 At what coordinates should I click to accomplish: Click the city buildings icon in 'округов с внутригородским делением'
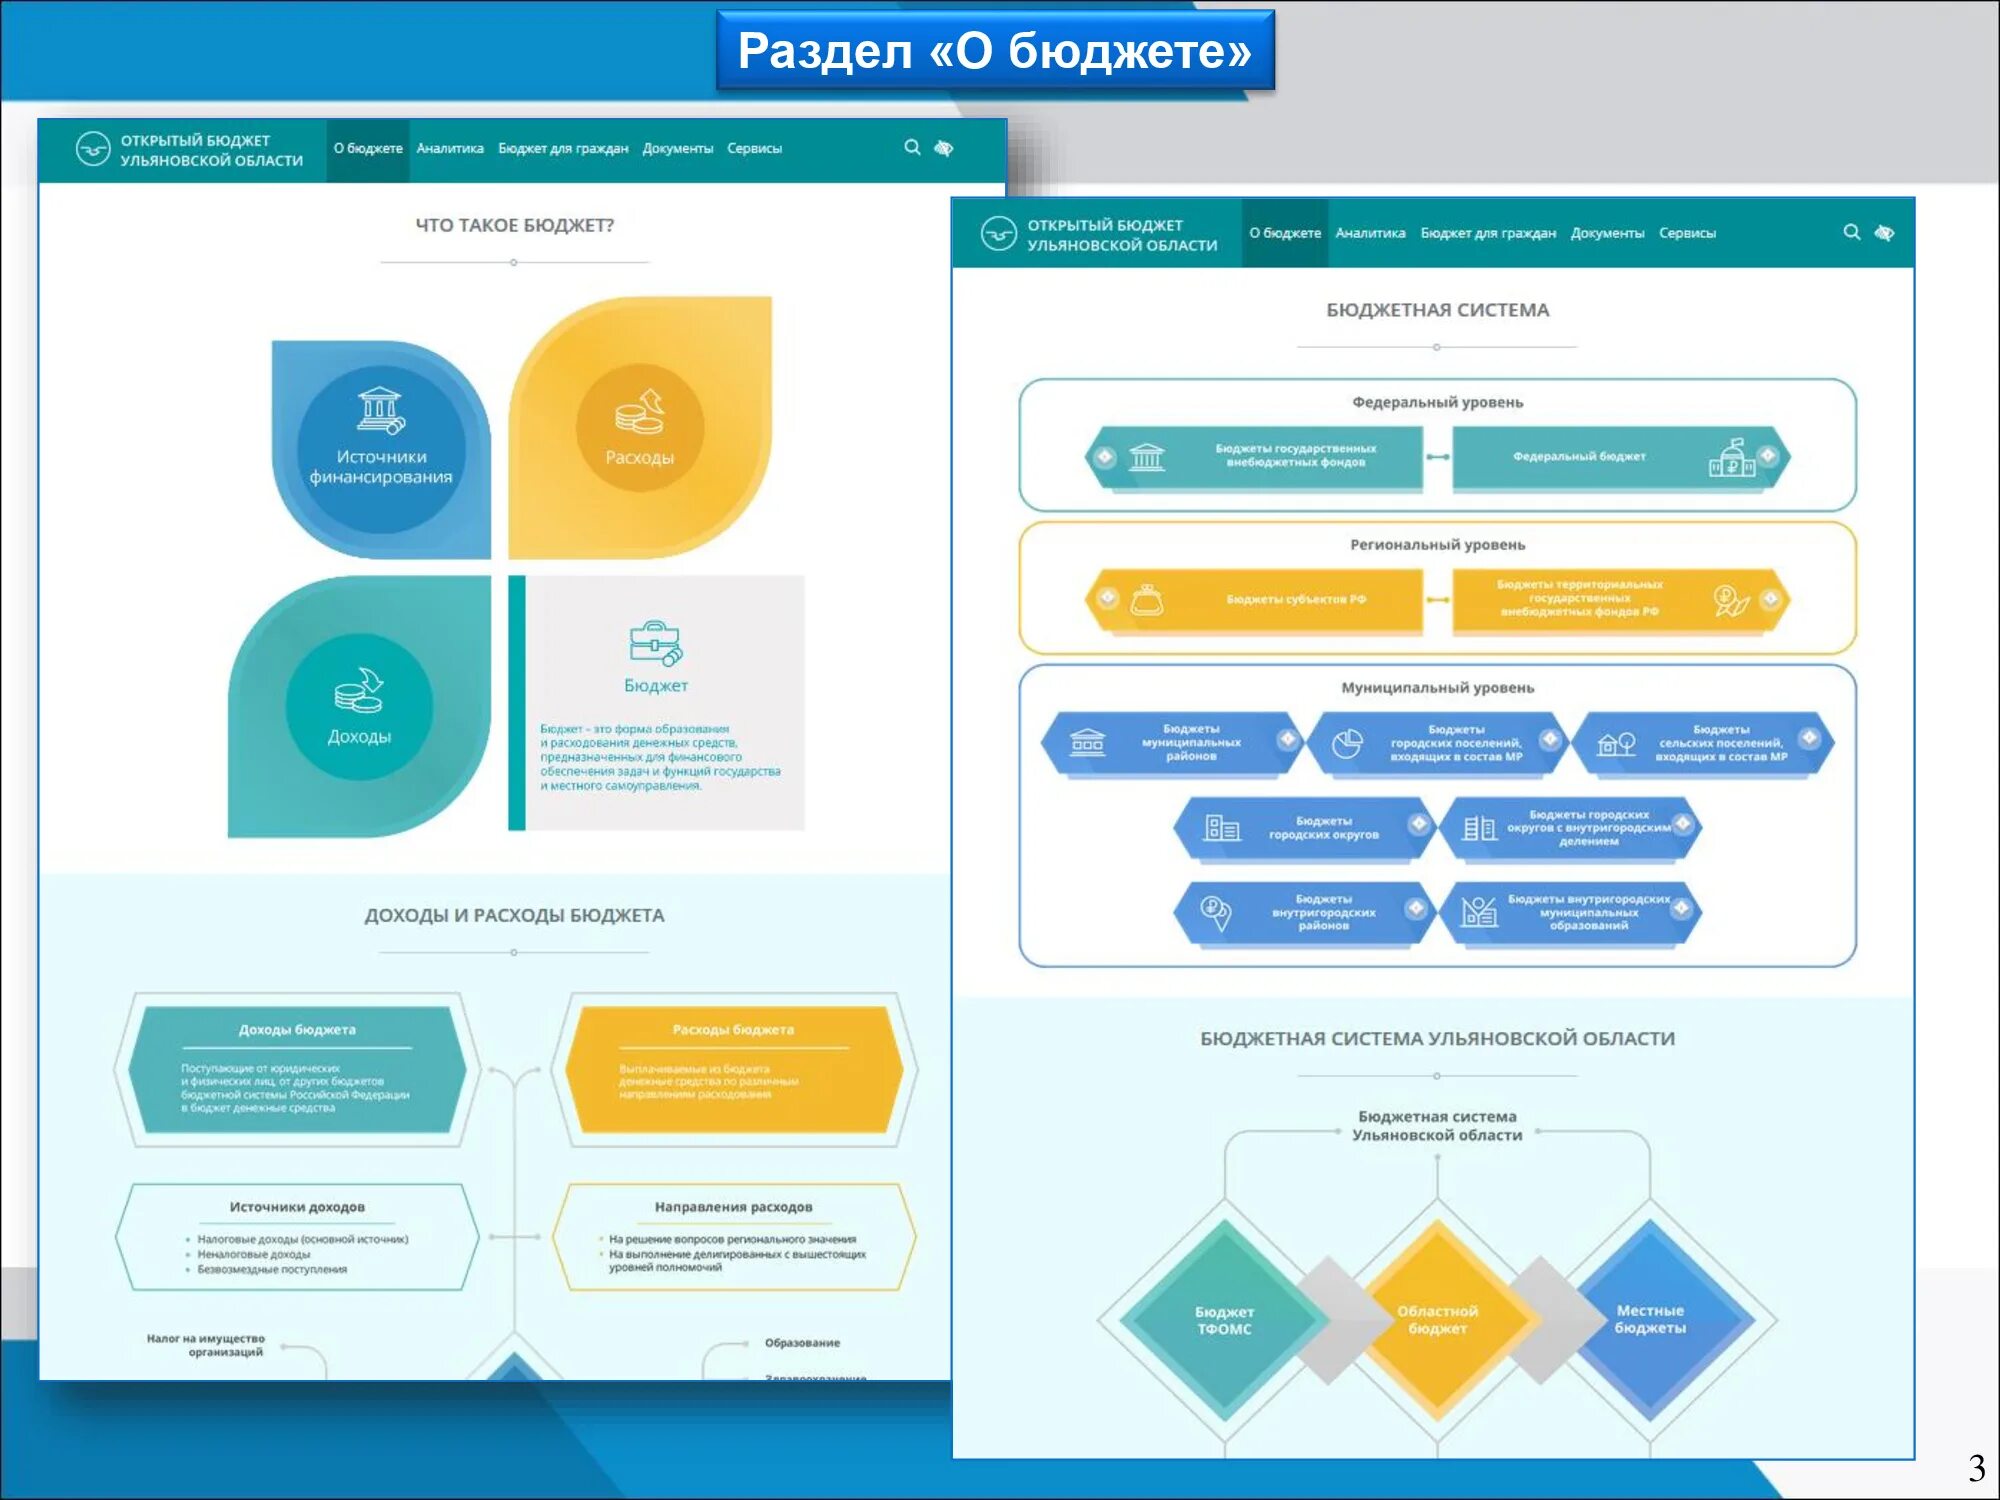coord(1480,827)
